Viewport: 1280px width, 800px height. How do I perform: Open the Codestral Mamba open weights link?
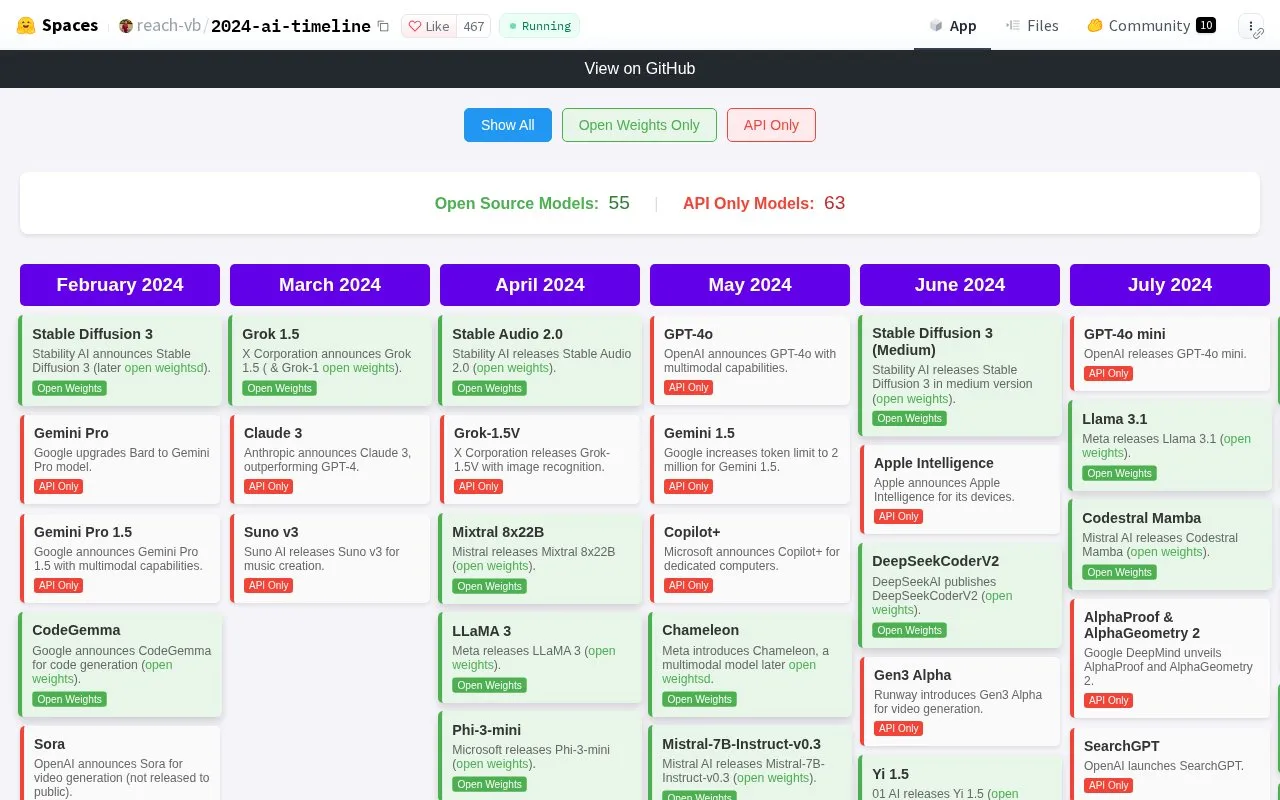click(x=1167, y=552)
